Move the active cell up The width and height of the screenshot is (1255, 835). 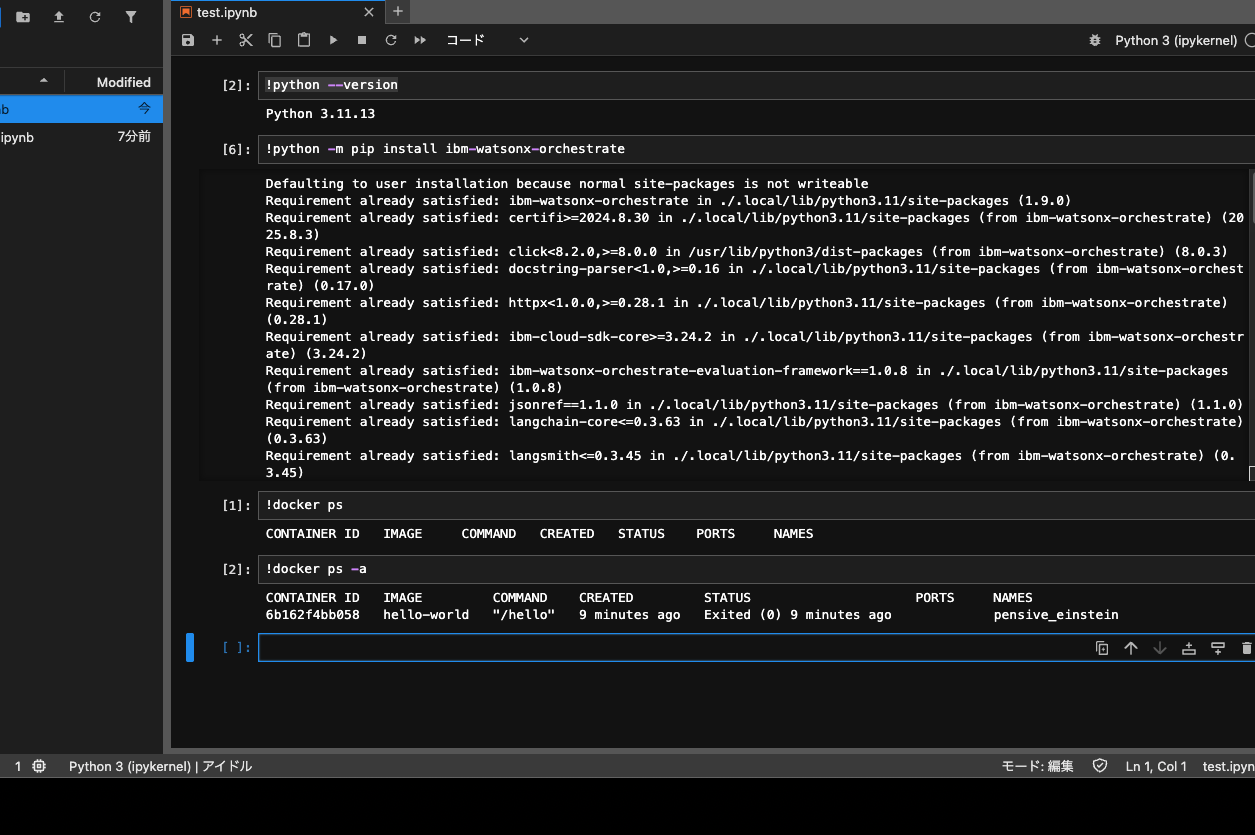(1131, 648)
